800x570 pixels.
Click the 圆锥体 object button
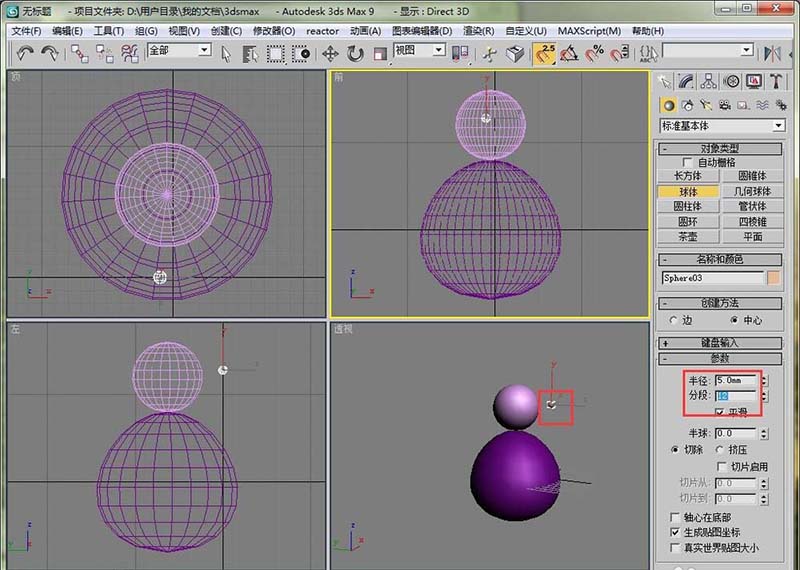(753, 176)
